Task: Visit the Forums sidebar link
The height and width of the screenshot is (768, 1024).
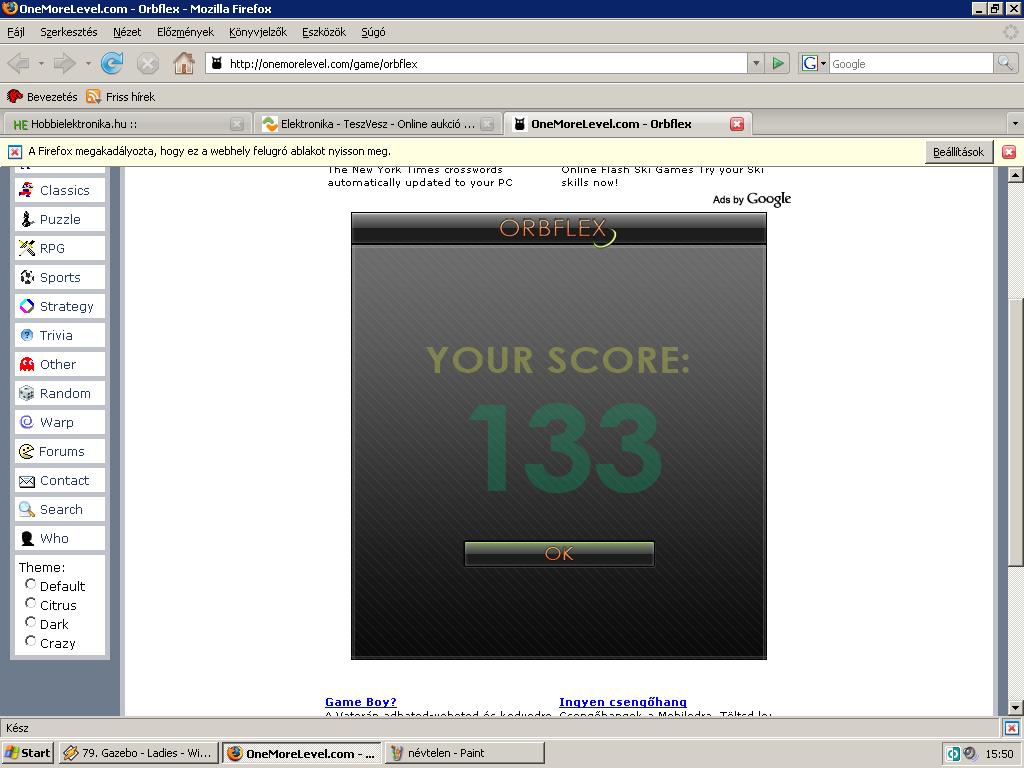Action: point(59,451)
